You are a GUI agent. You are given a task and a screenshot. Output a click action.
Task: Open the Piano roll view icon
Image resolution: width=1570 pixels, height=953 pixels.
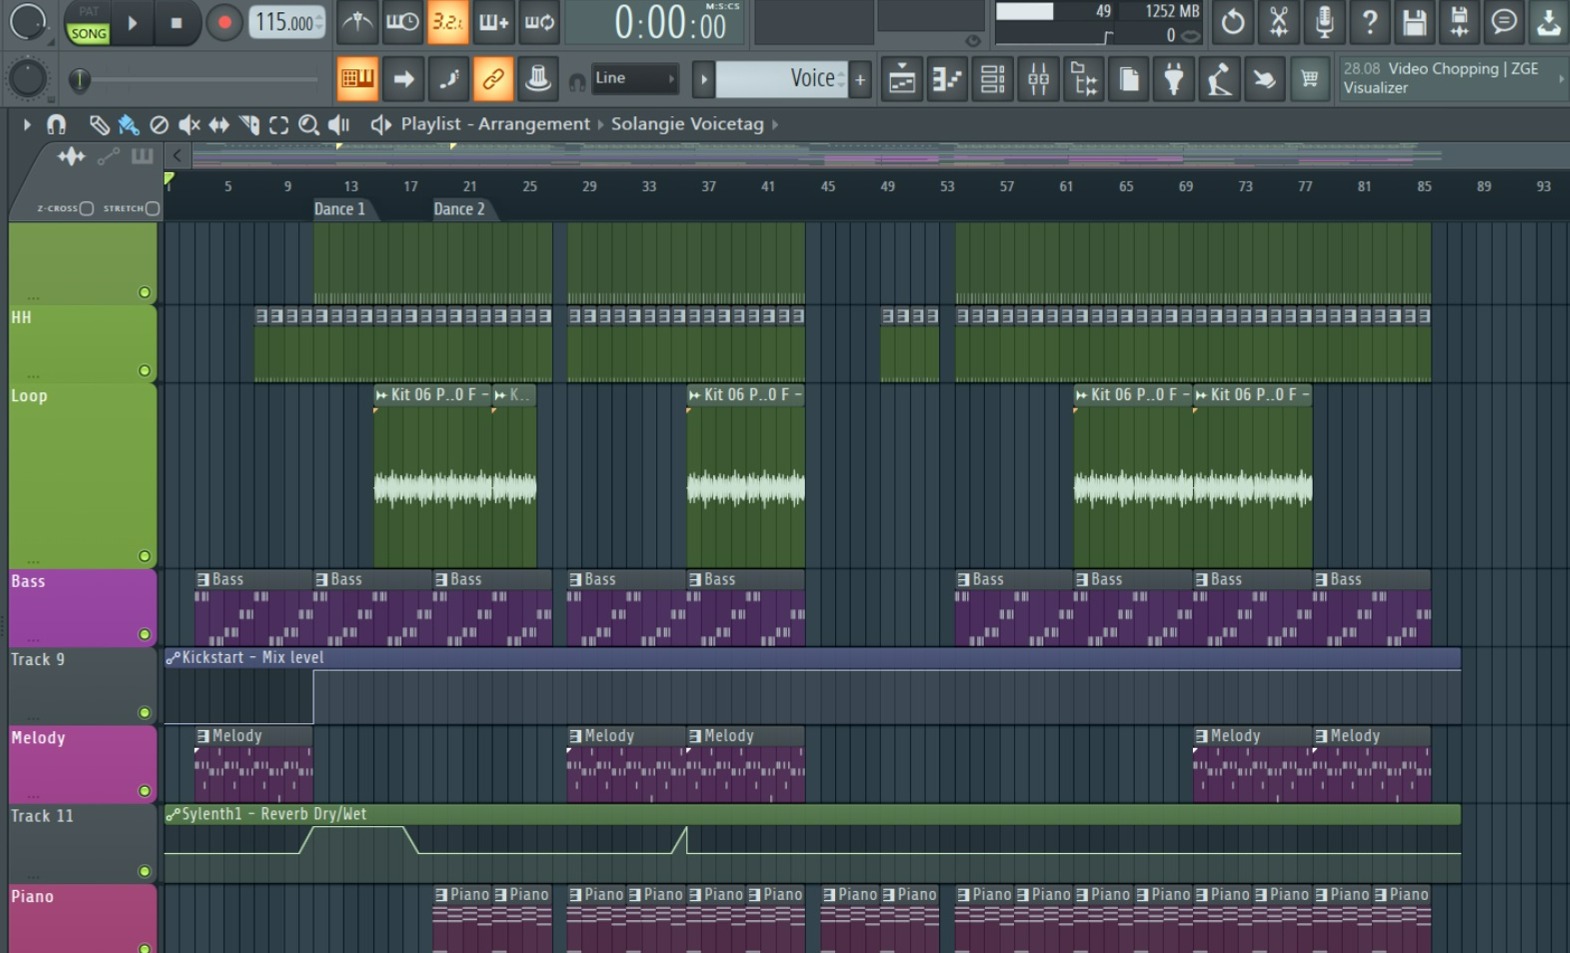pyautogui.click(x=947, y=79)
